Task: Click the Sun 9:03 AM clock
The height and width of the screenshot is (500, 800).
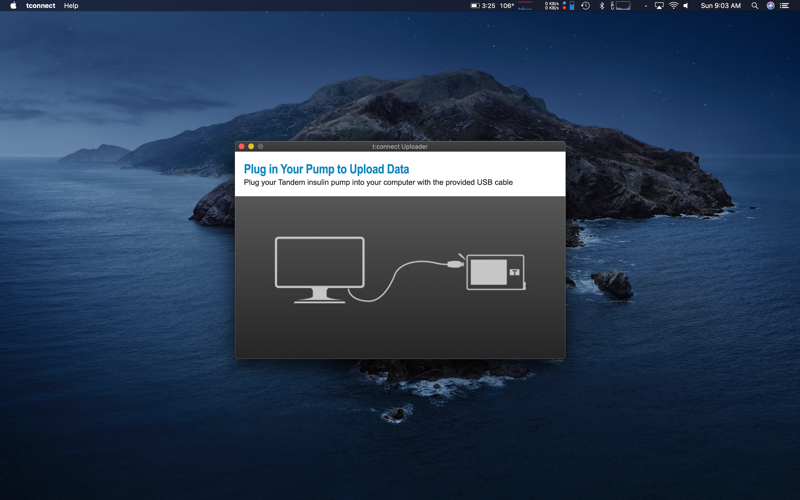Action: coord(720,6)
